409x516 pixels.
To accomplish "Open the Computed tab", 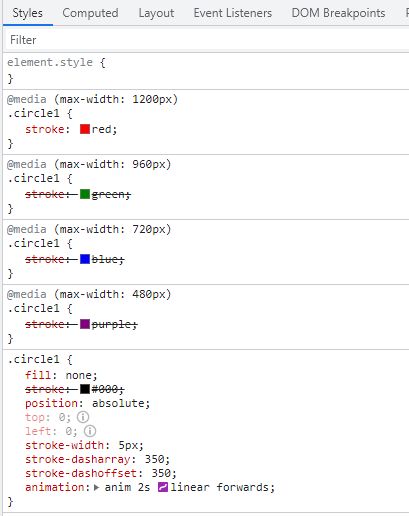I will [90, 13].
